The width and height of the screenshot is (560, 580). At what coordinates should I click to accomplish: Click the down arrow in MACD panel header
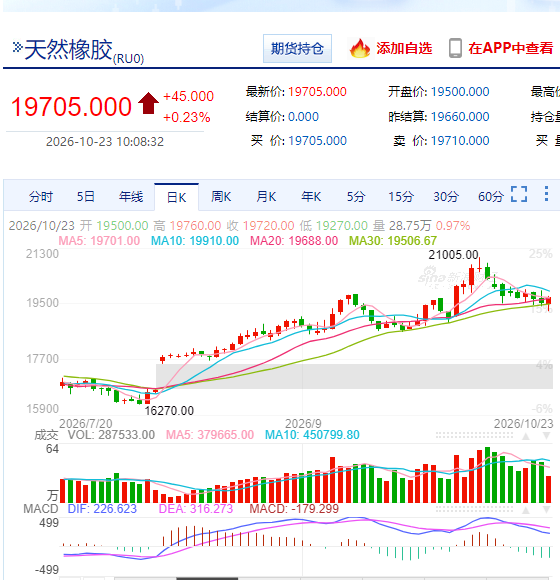tap(546, 510)
